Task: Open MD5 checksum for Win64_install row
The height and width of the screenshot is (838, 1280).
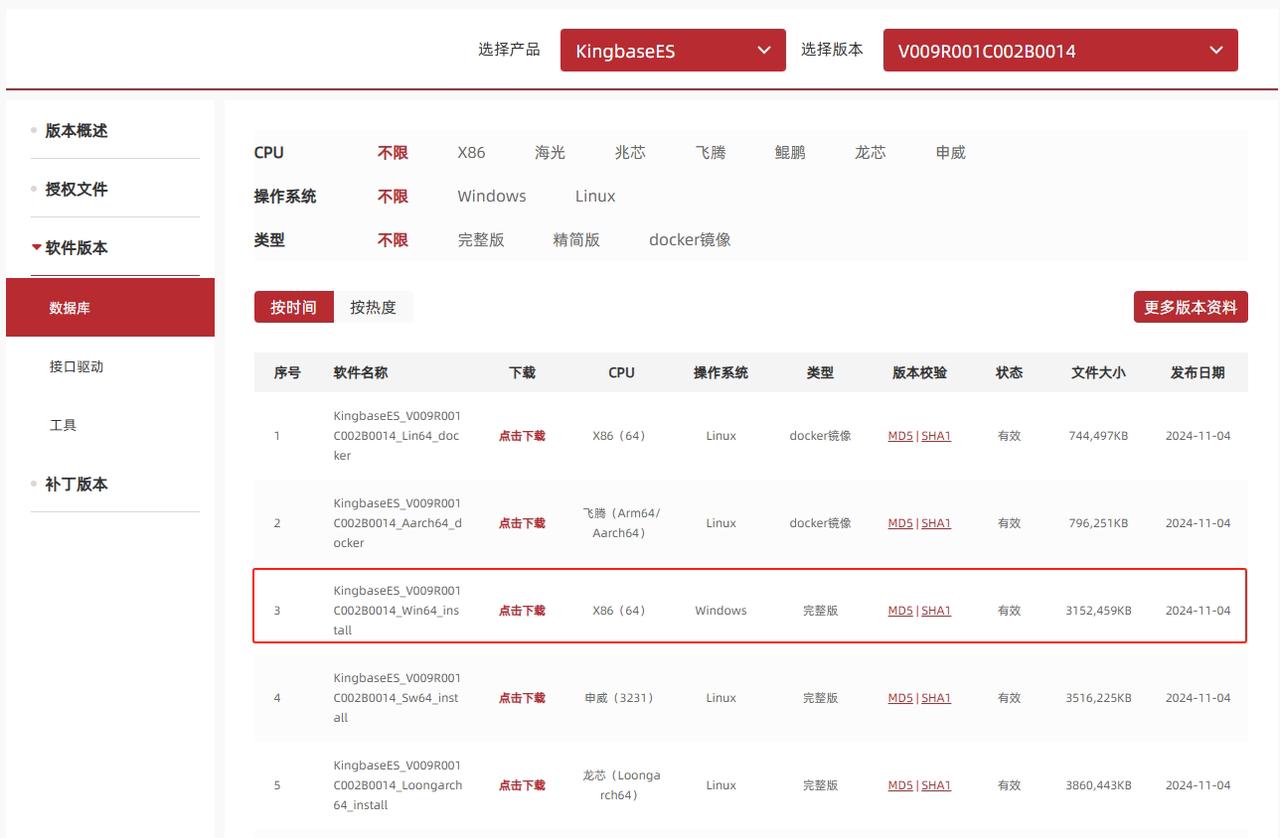Action: coord(900,611)
